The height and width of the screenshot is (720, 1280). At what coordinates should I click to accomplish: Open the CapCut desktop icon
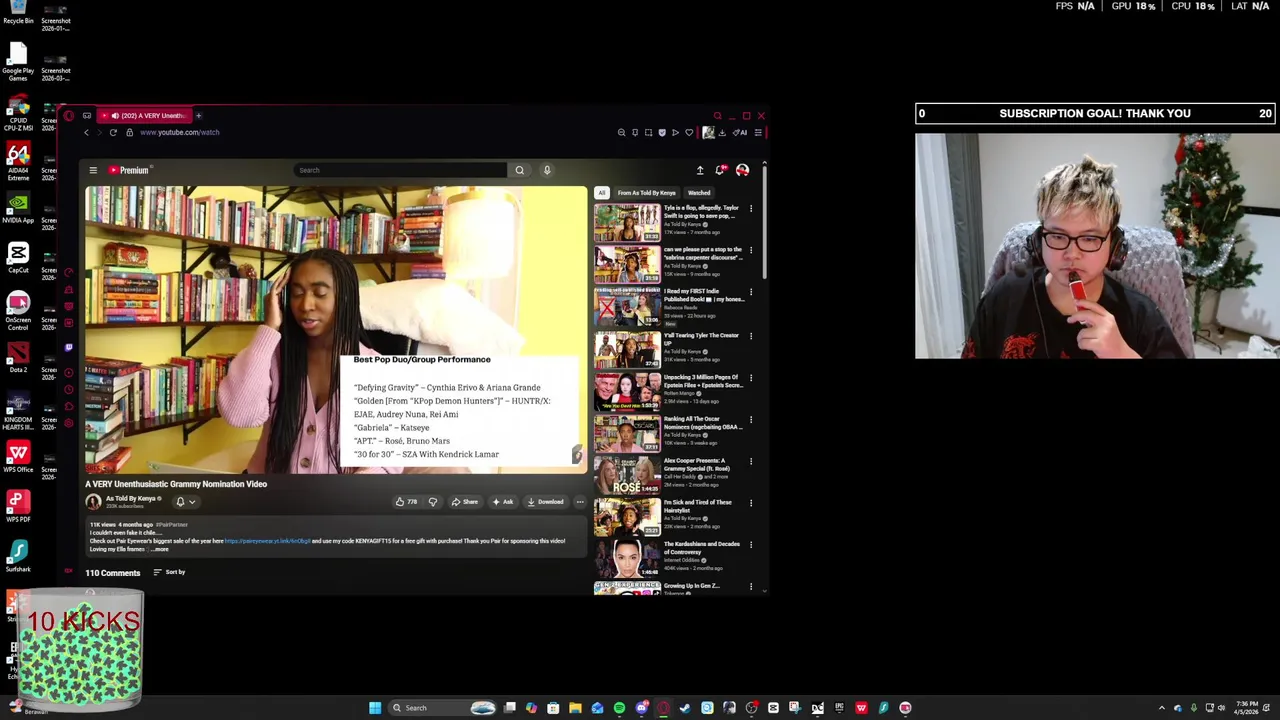click(x=18, y=258)
